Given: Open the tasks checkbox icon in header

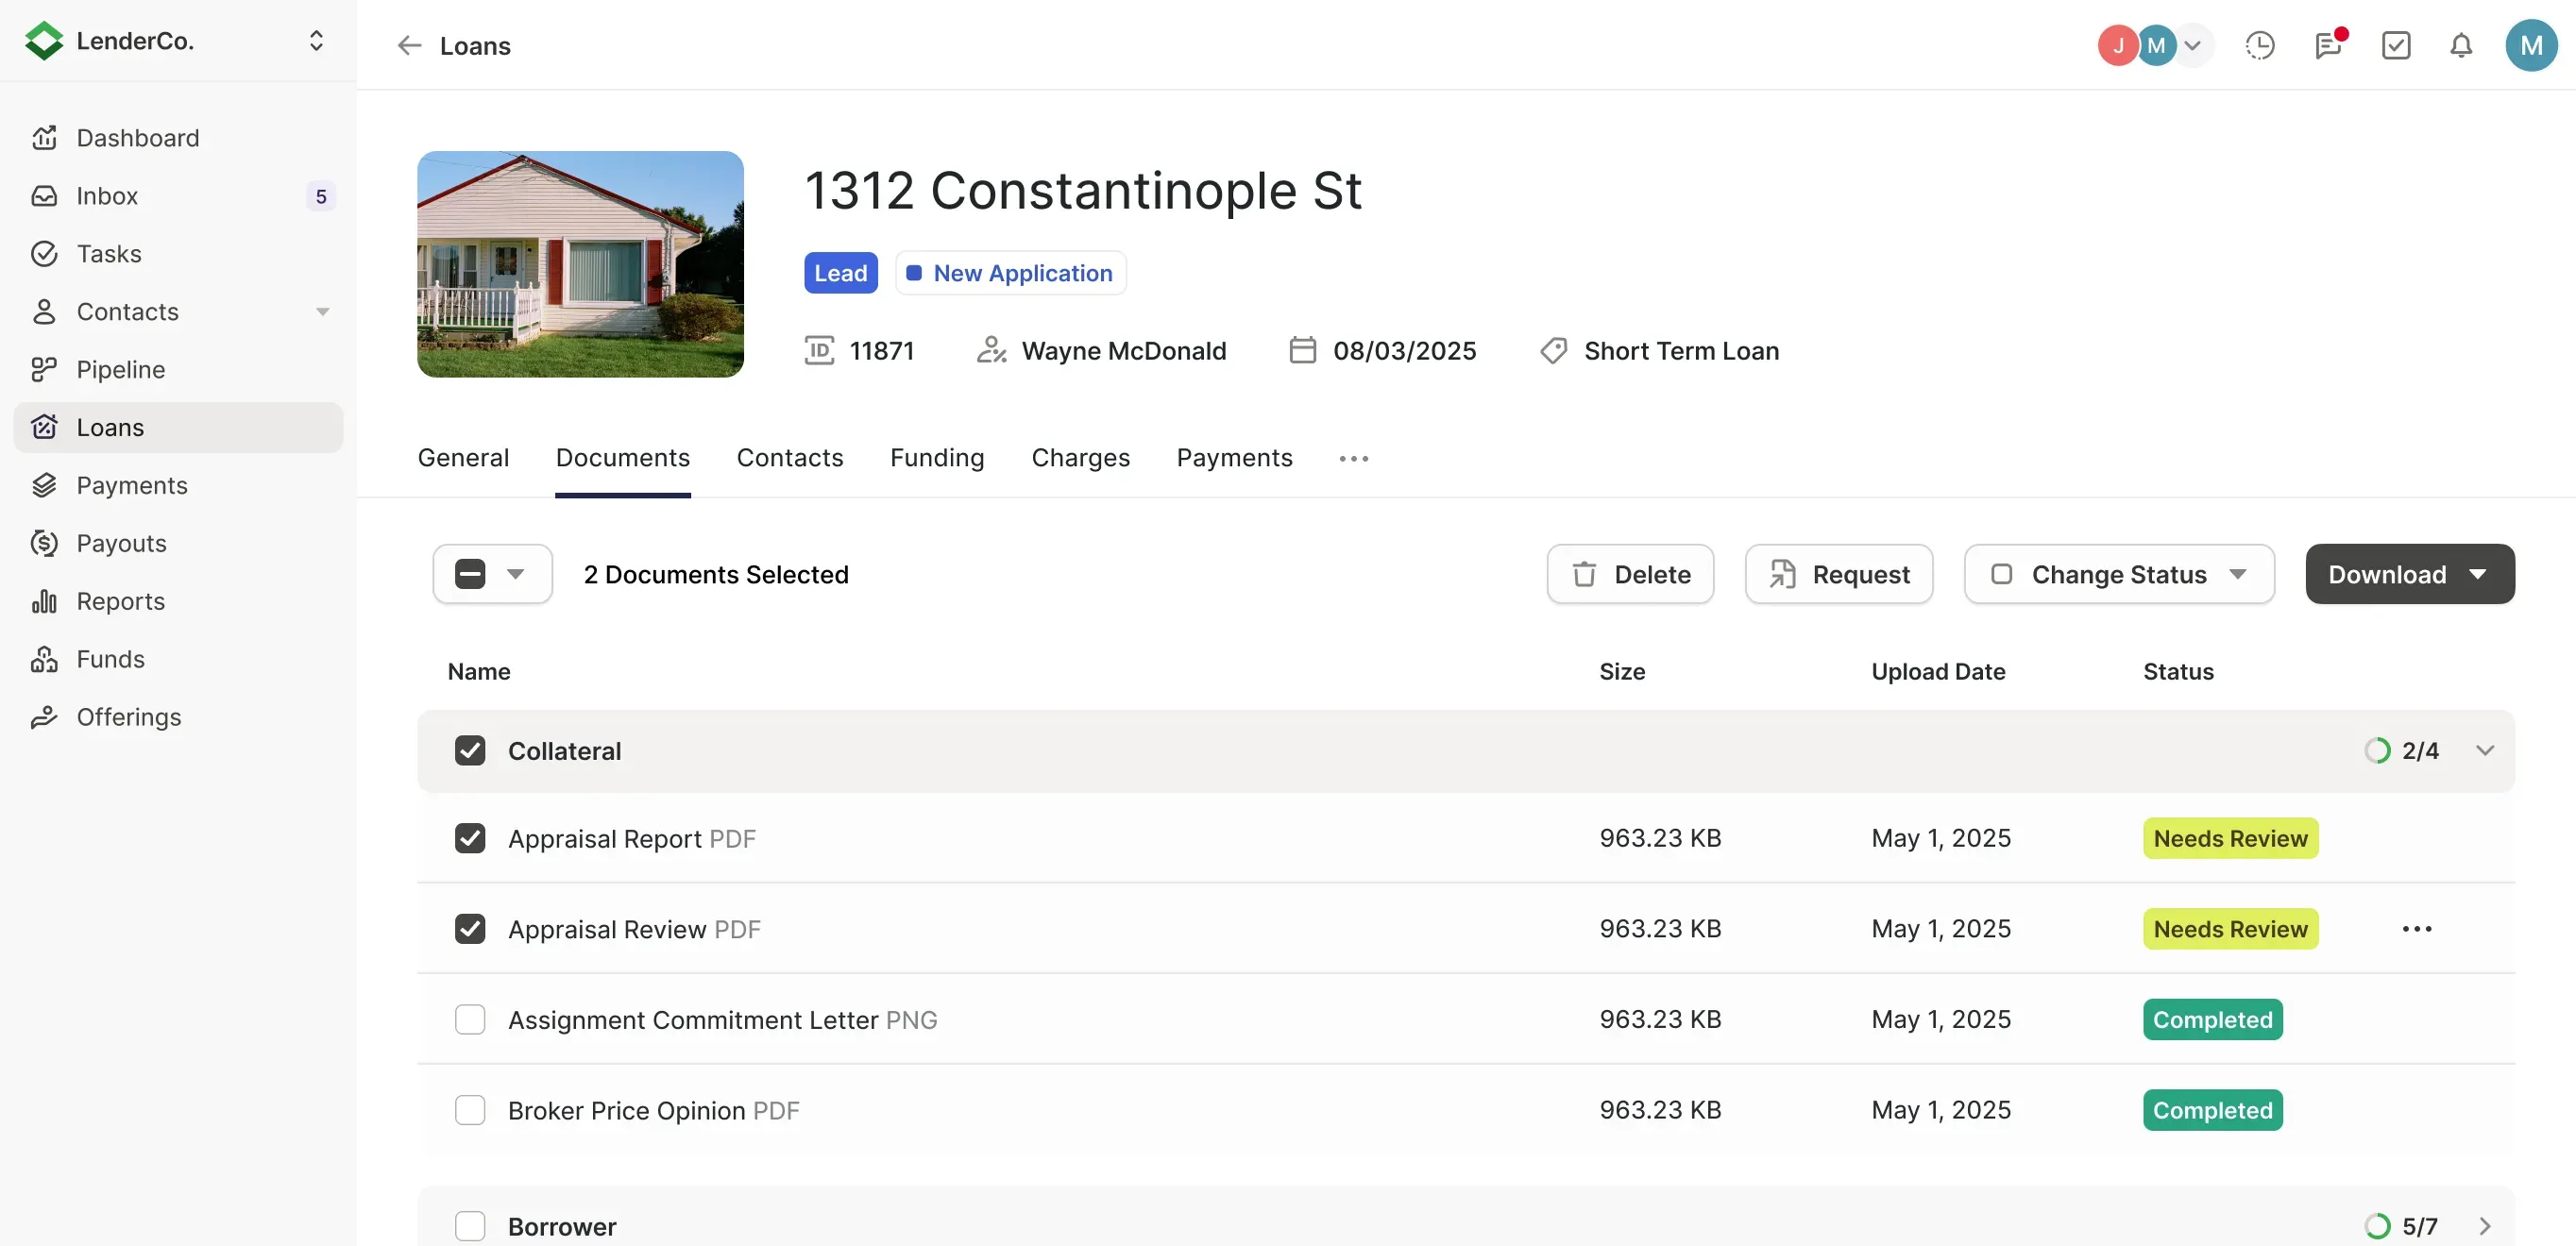Looking at the screenshot, I should (2396, 46).
